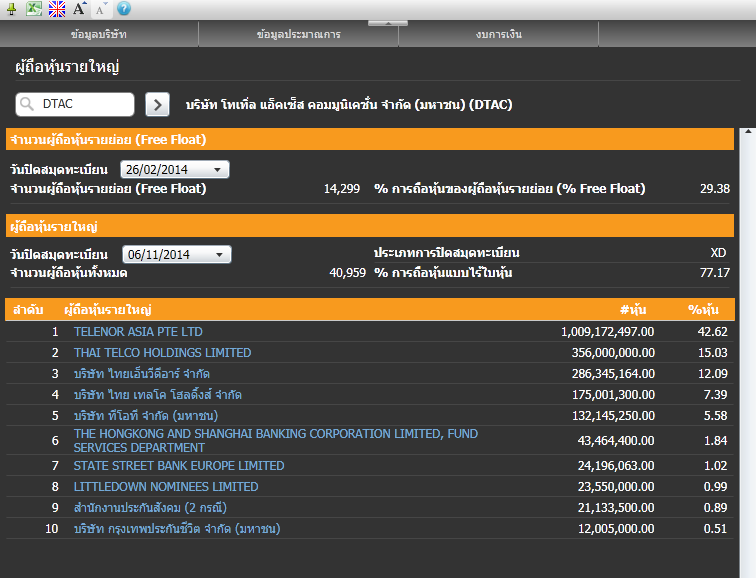The height and width of the screenshot is (578, 756).
Task: Click share count 175,001,300.00
Action: click(613, 395)
